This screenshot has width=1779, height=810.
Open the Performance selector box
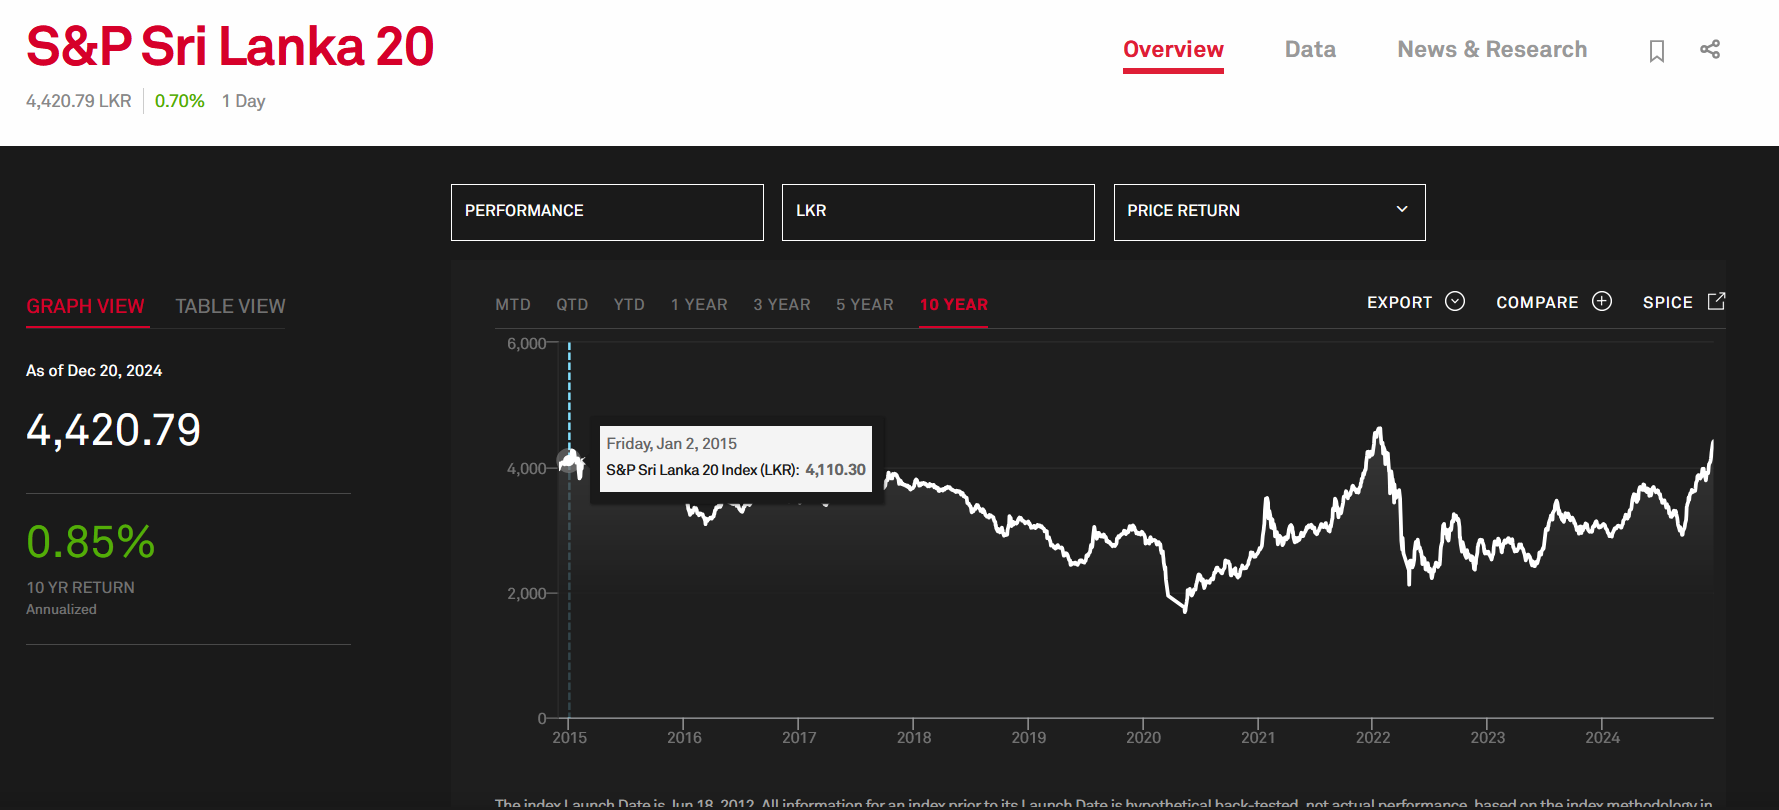tap(607, 212)
